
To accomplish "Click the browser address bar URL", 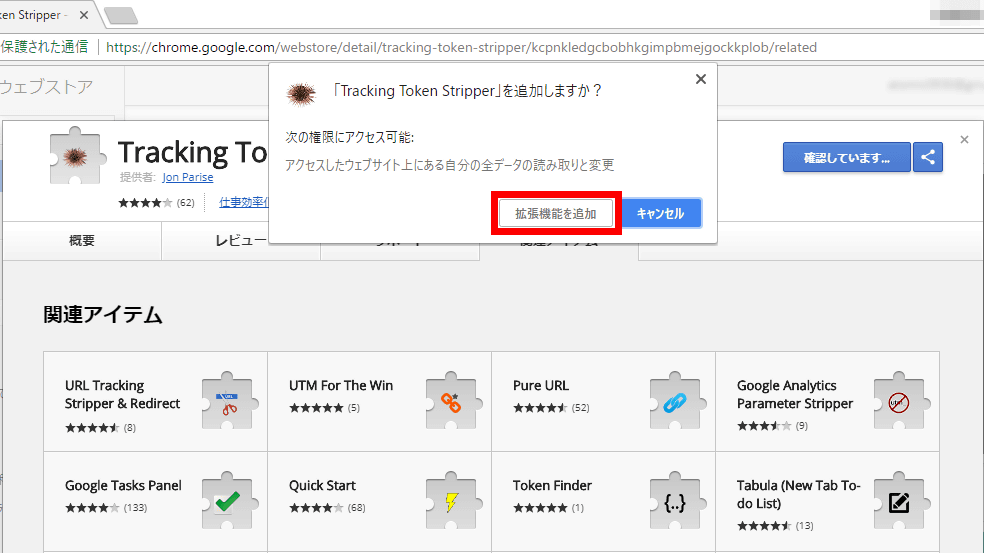I will (461, 47).
